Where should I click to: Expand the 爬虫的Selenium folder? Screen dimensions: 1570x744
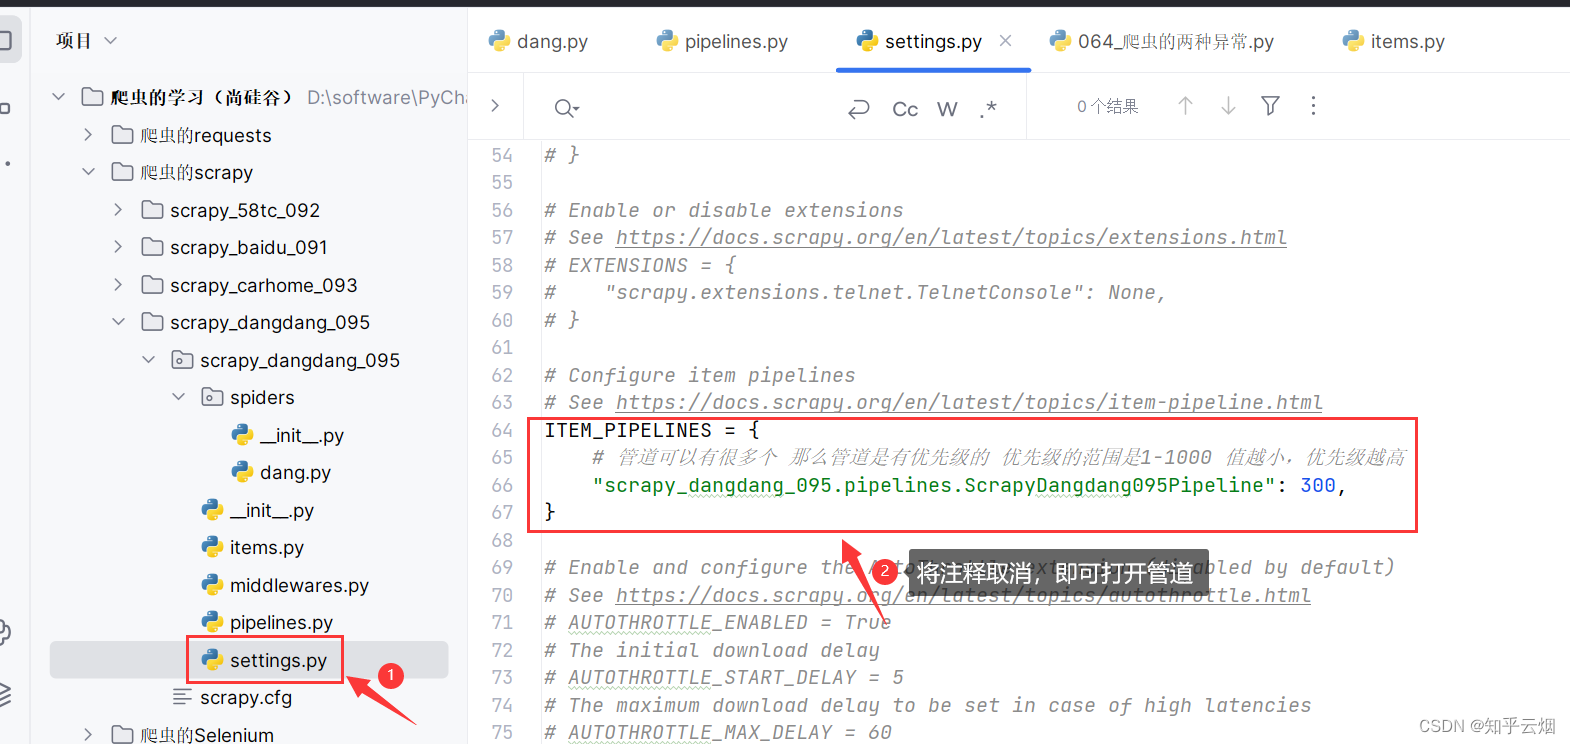(x=88, y=735)
